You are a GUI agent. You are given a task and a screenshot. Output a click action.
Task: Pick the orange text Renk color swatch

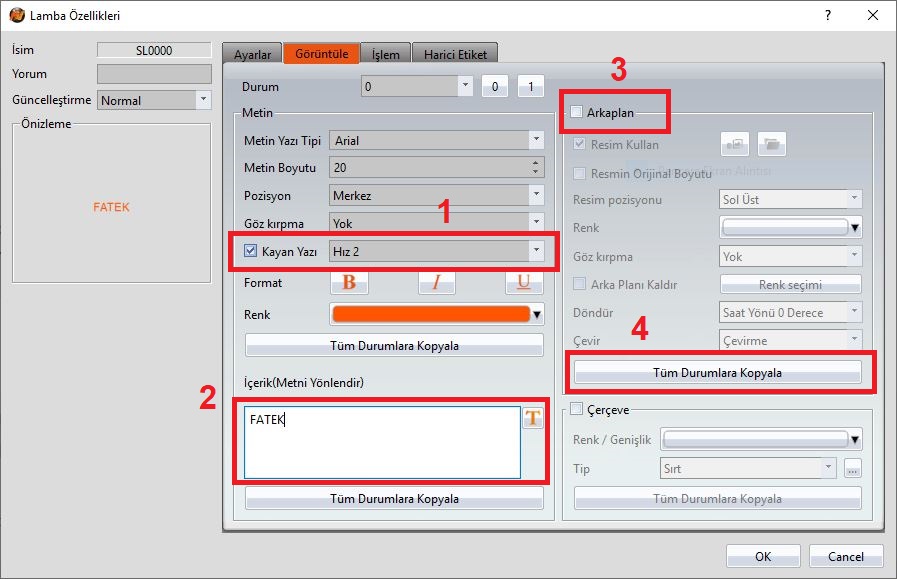click(430, 315)
